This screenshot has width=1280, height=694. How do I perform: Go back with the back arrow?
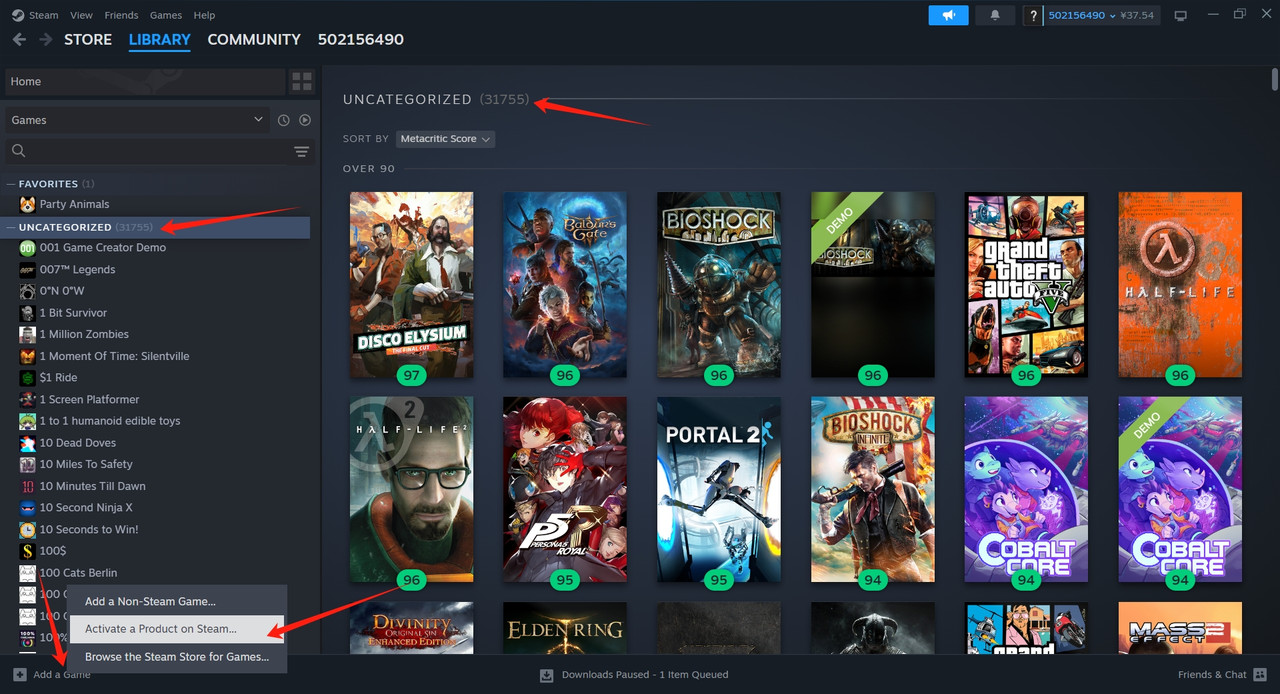tap(19, 39)
